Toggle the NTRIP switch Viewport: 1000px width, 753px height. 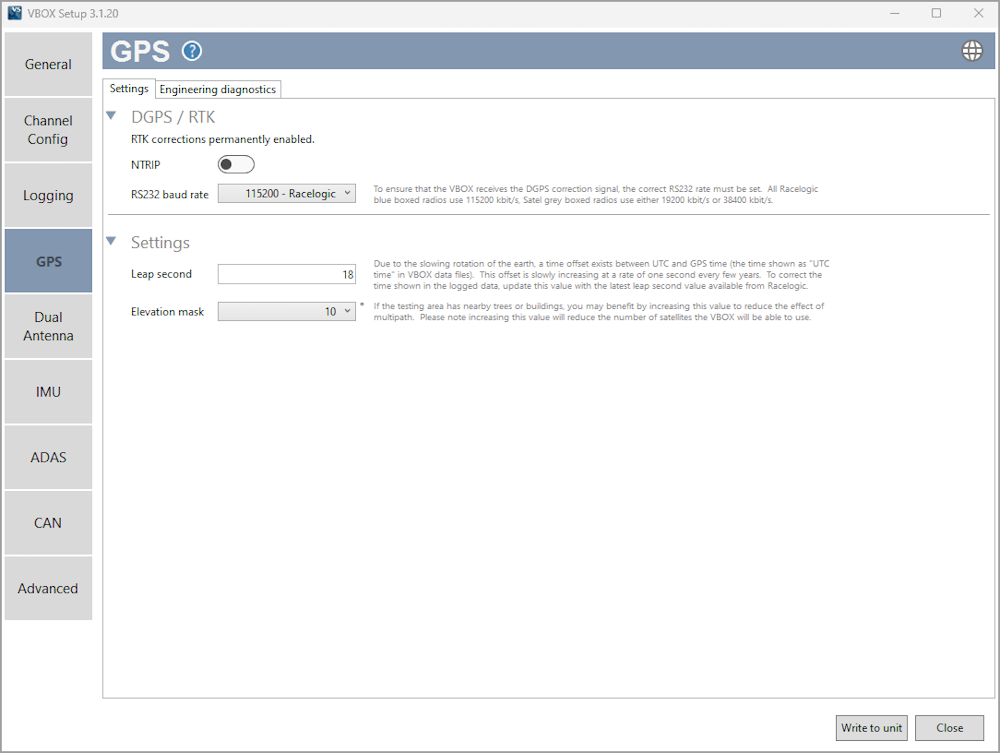(236, 164)
